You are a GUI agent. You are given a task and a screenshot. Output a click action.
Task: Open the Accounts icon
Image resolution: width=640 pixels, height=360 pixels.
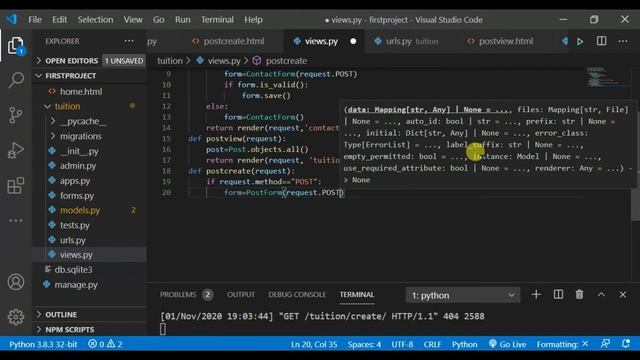pos(16,282)
